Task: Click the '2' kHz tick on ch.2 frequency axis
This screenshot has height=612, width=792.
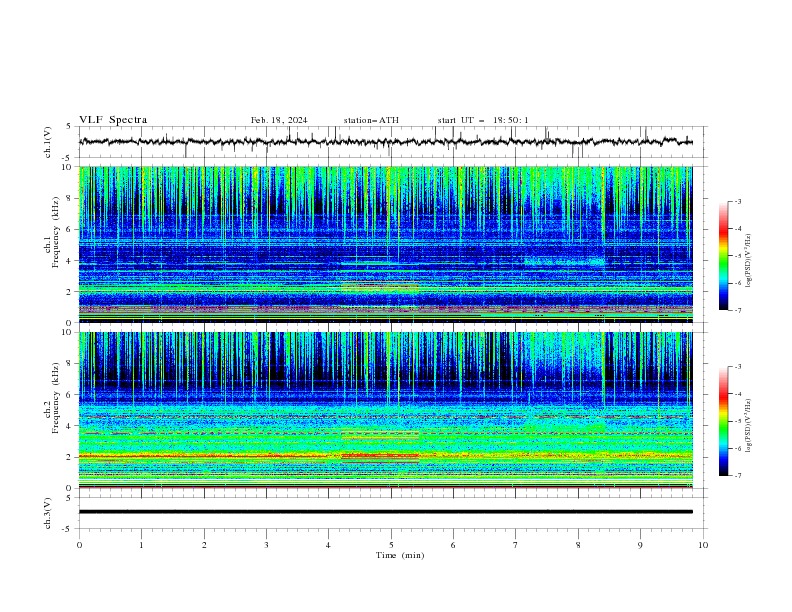Action: click(70, 457)
